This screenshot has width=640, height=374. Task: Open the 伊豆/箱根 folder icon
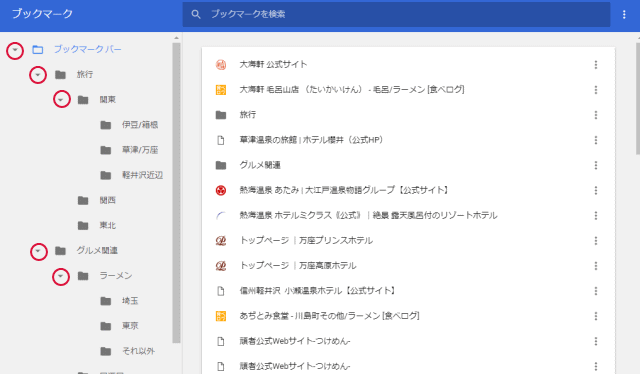[106, 125]
